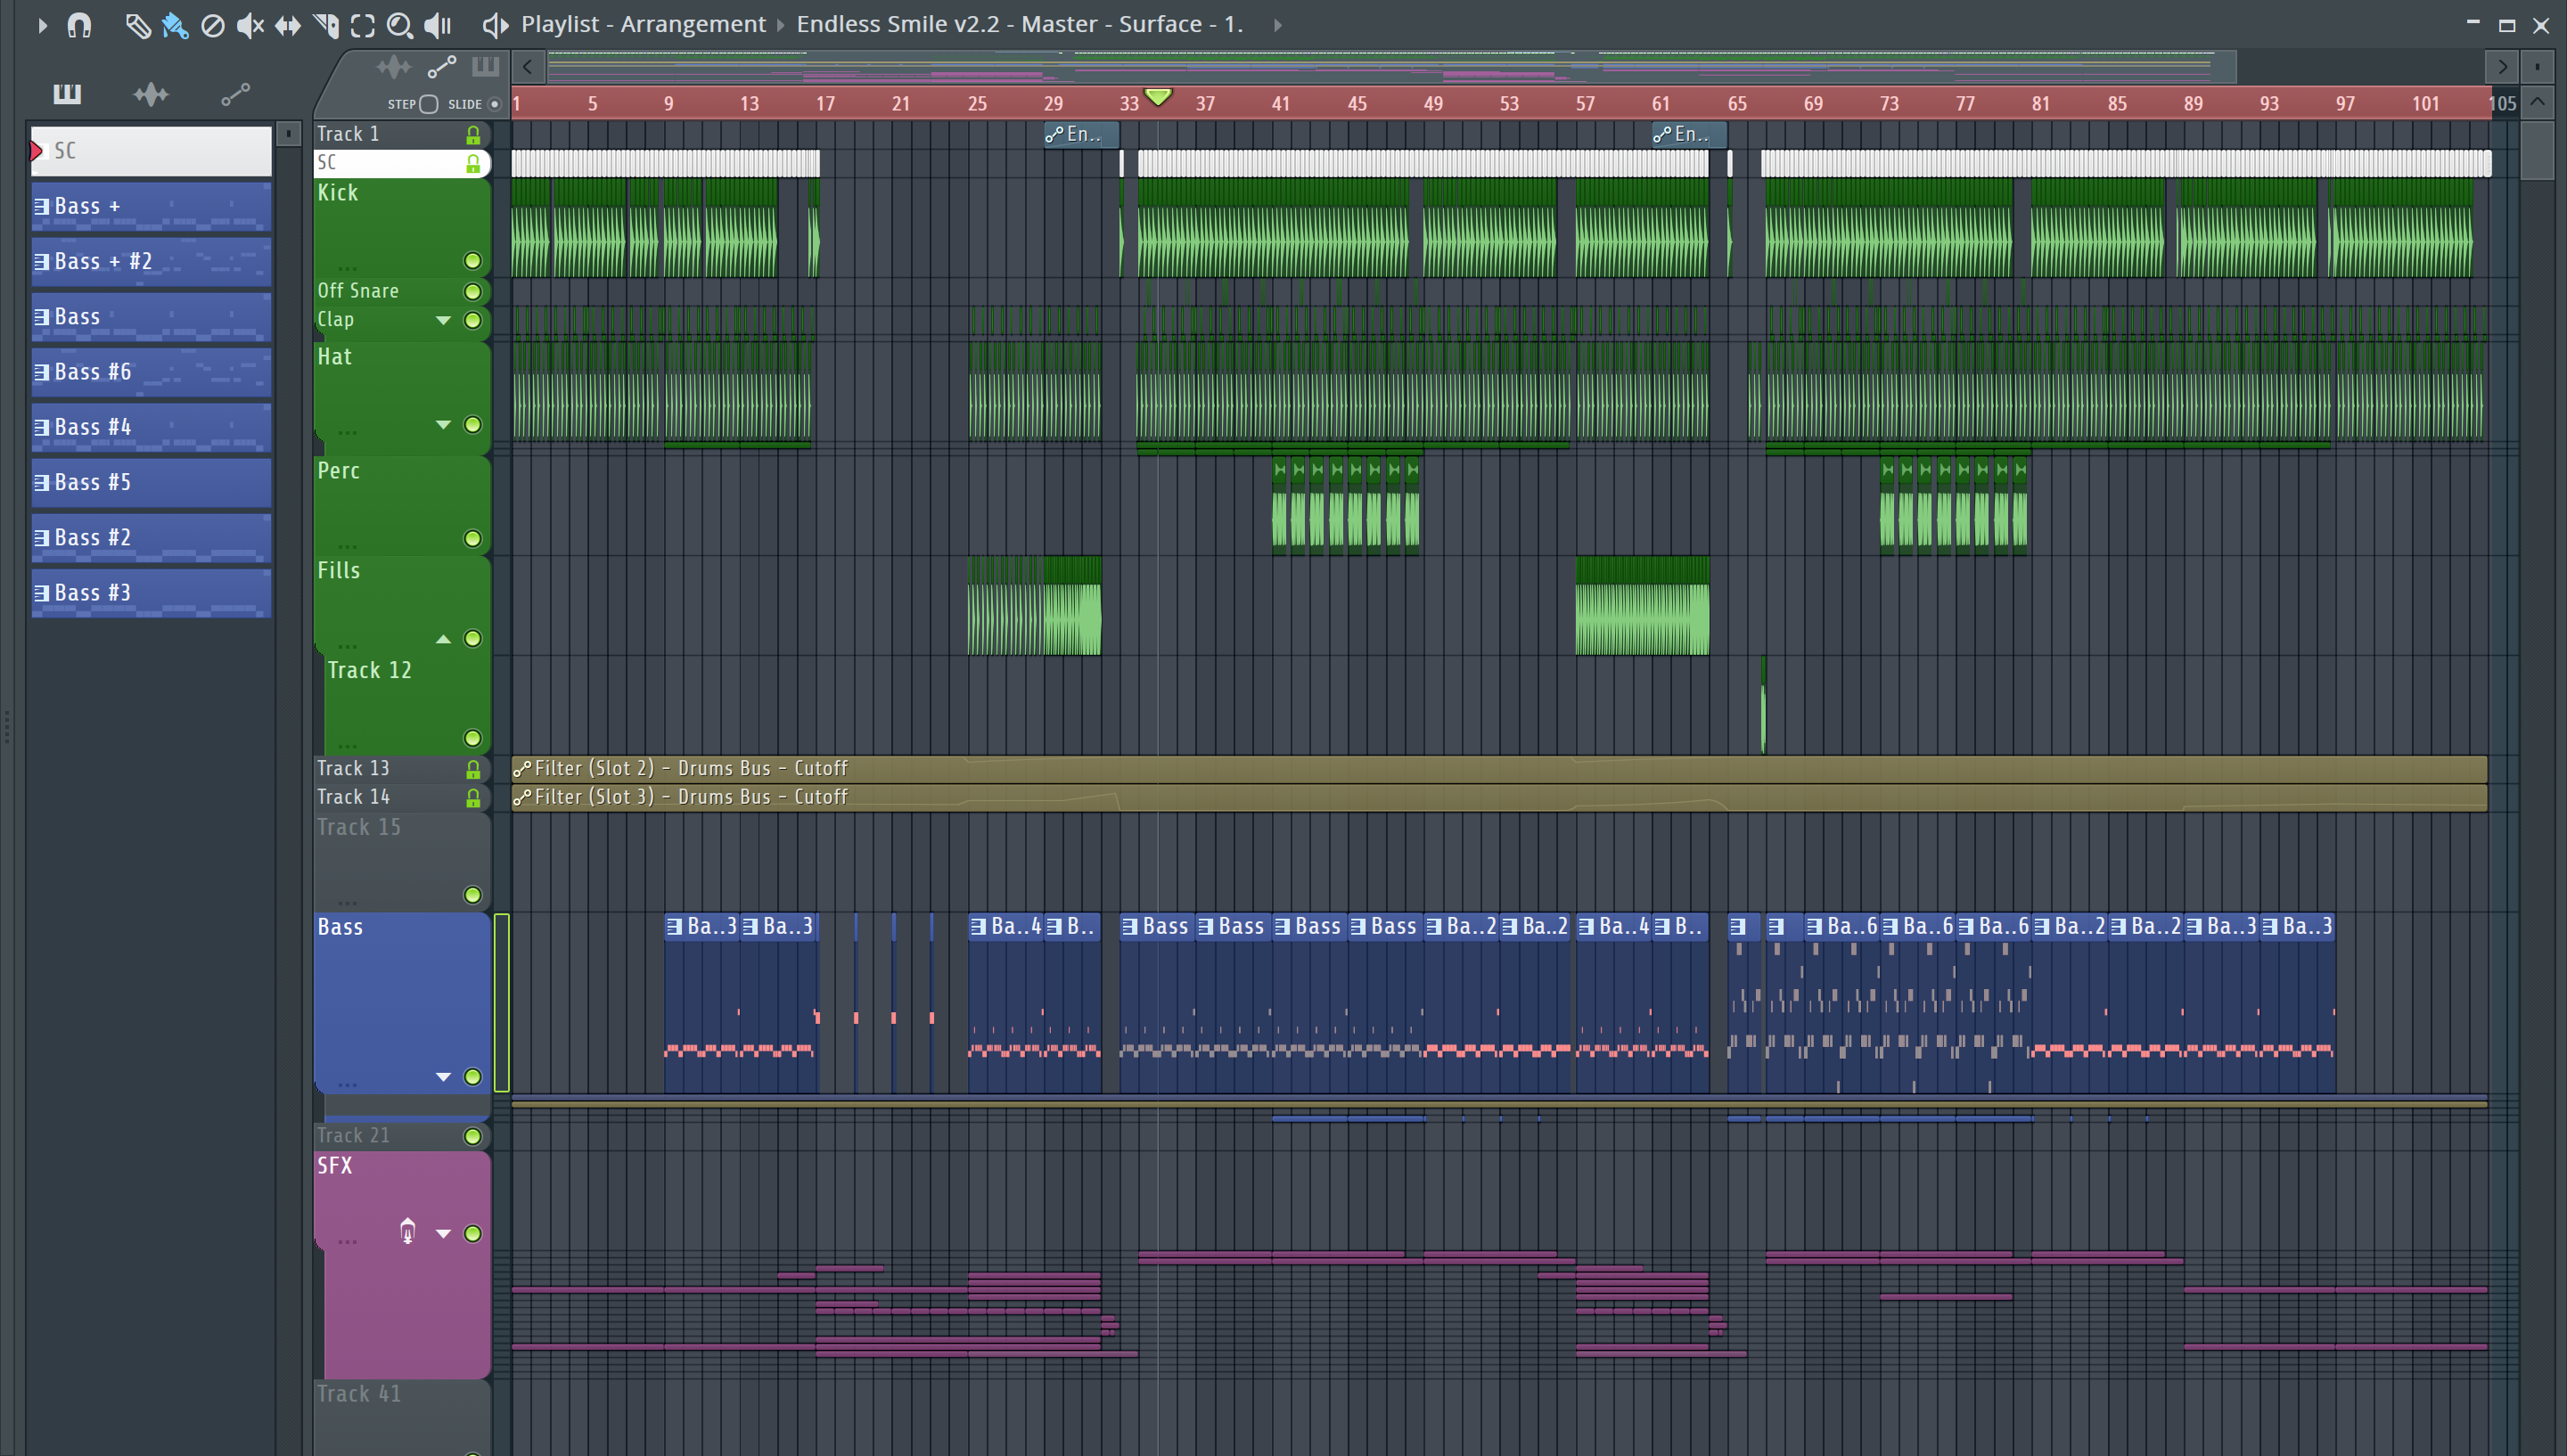Select Bass #4 pattern in picker

[x=151, y=428]
